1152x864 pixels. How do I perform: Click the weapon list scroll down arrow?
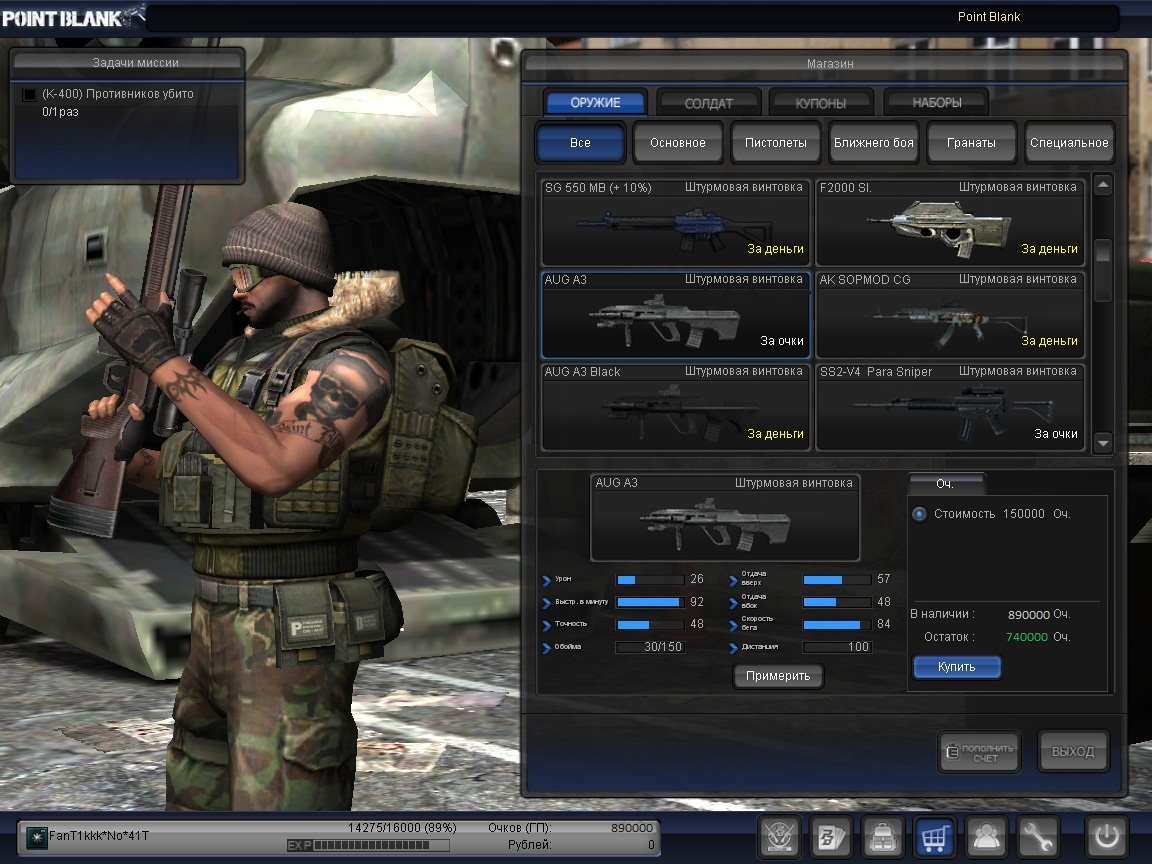click(x=1102, y=442)
